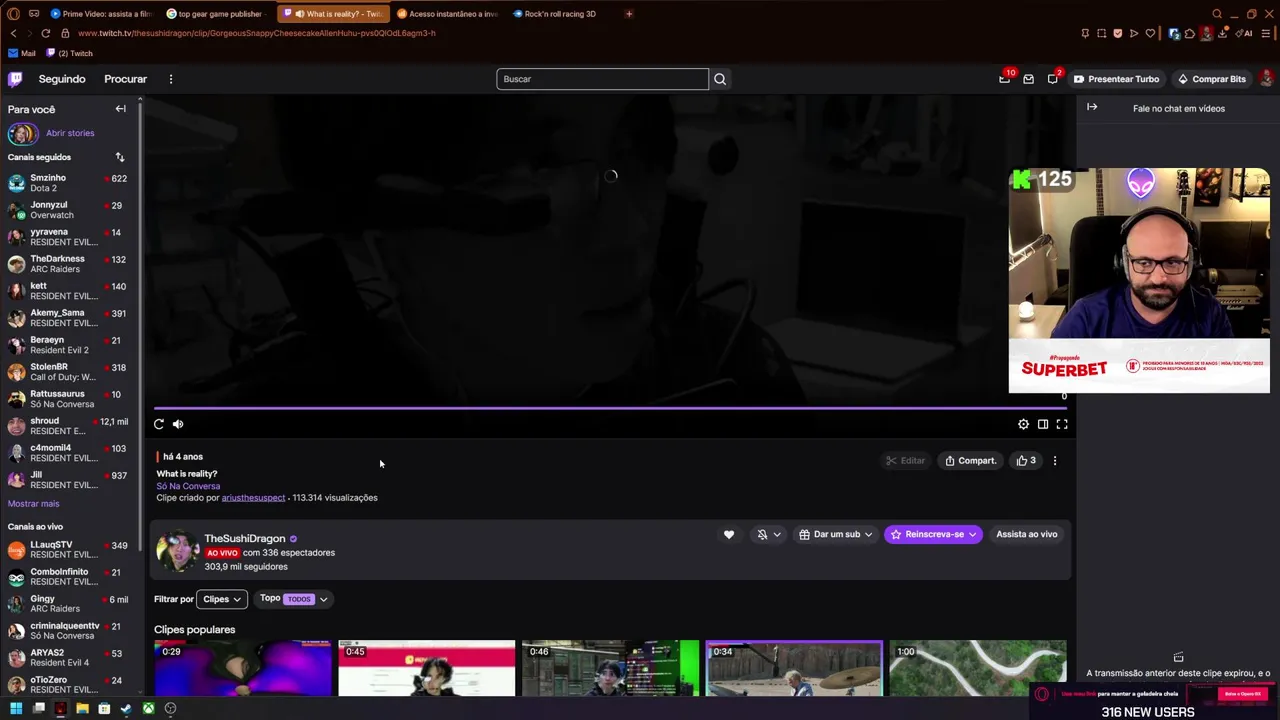
Task: Open the whispers chat bubble with badge 2
Action: click(1053, 79)
